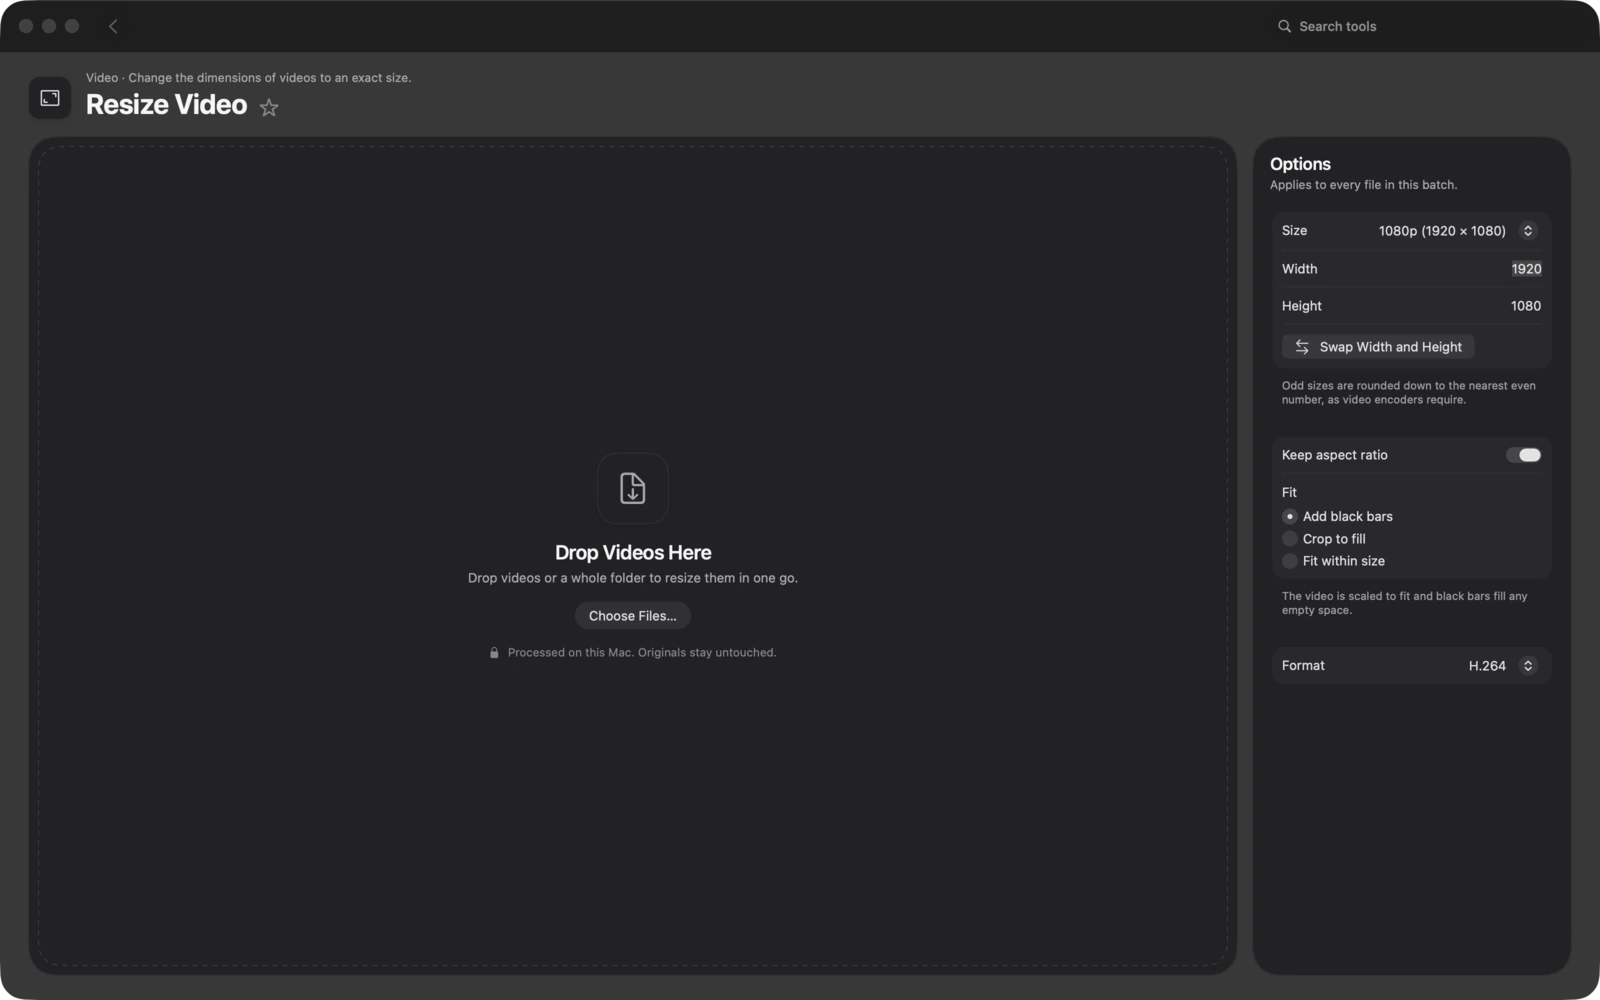The width and height of the screenshot is (1600, 1000).
Task: Click the black bars explanation text
Action: 1404,603
